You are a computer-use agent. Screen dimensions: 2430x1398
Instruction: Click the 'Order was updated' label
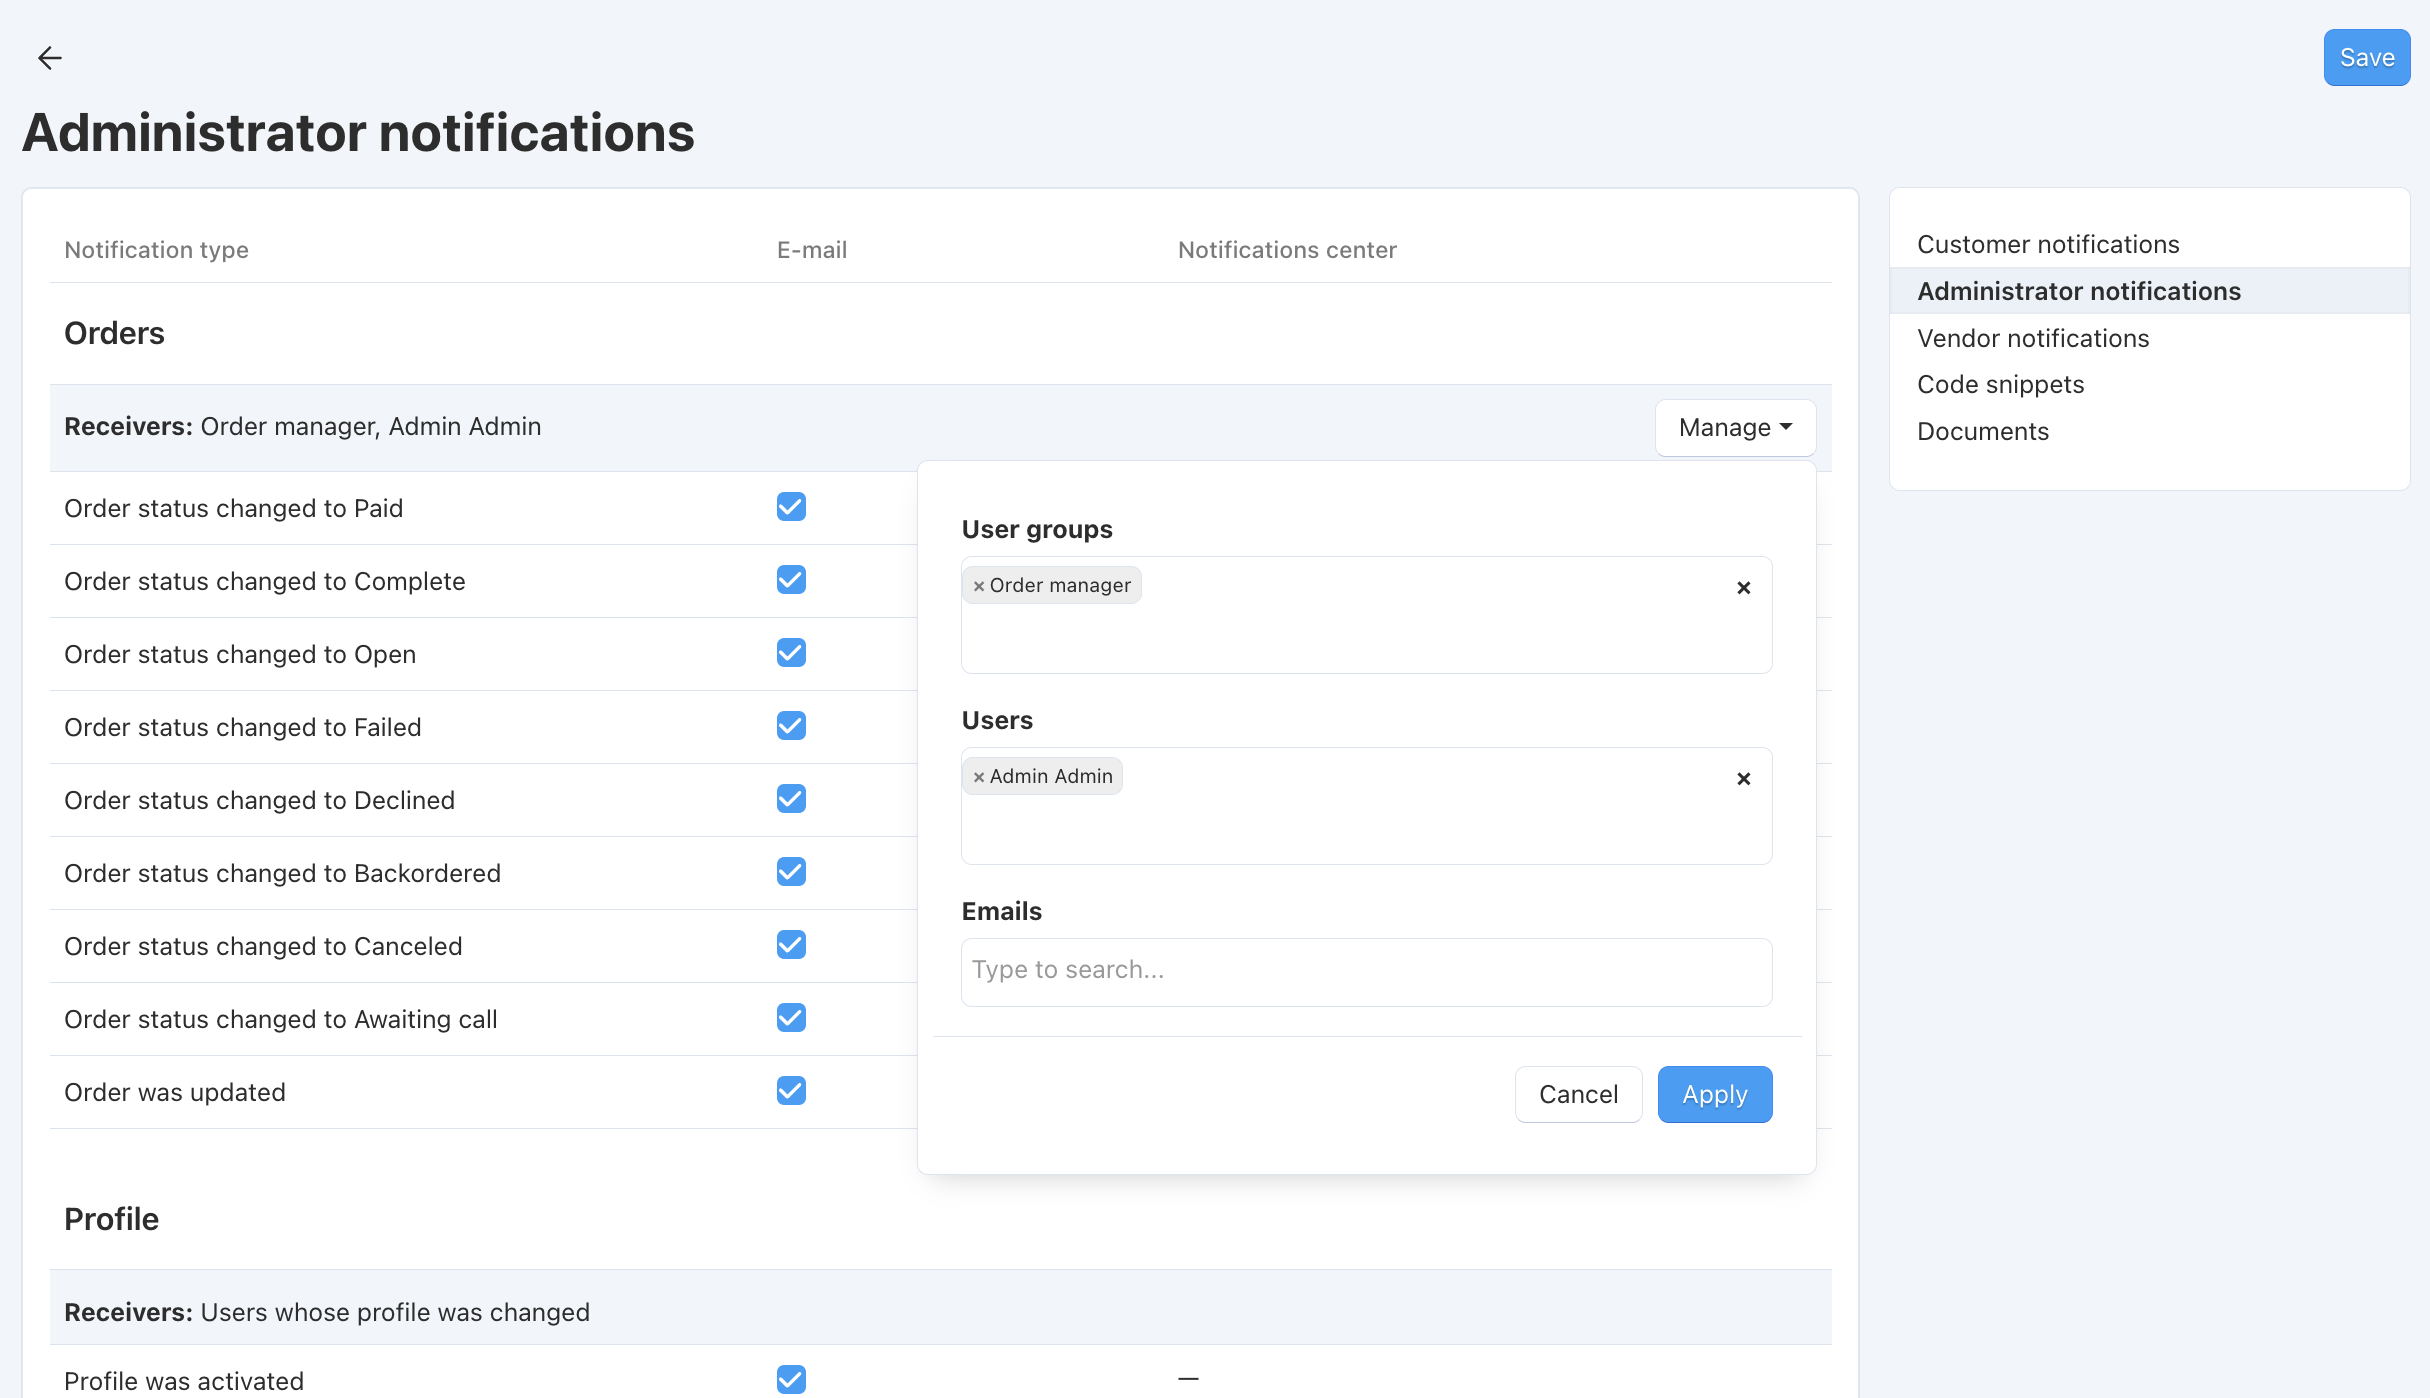[x=175, y=1092]
